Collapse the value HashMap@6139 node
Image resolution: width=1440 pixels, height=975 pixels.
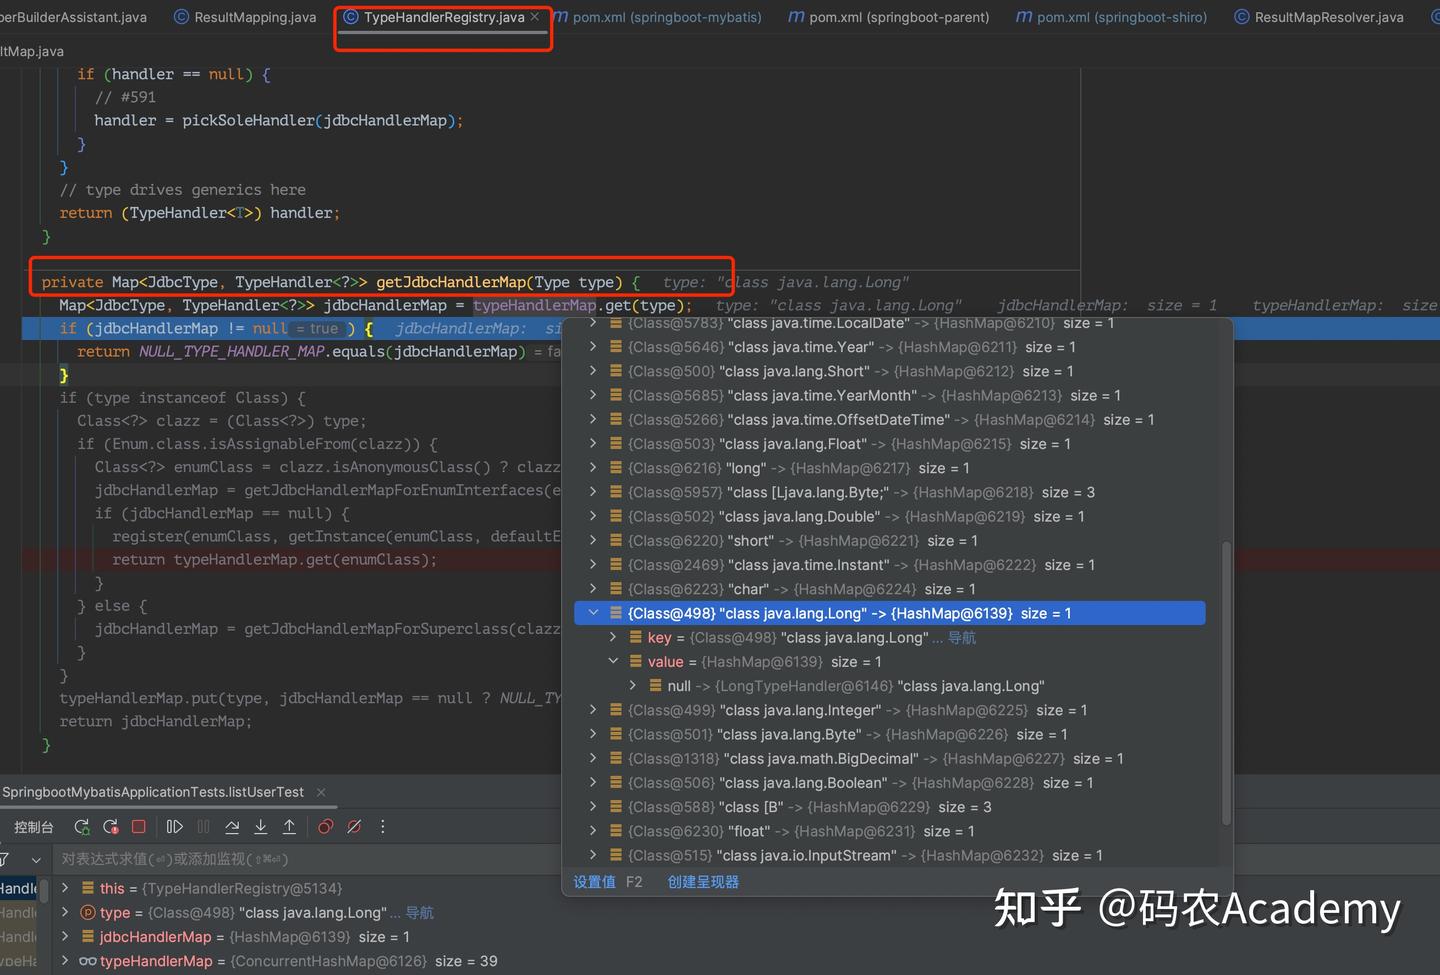pos(613,661)
